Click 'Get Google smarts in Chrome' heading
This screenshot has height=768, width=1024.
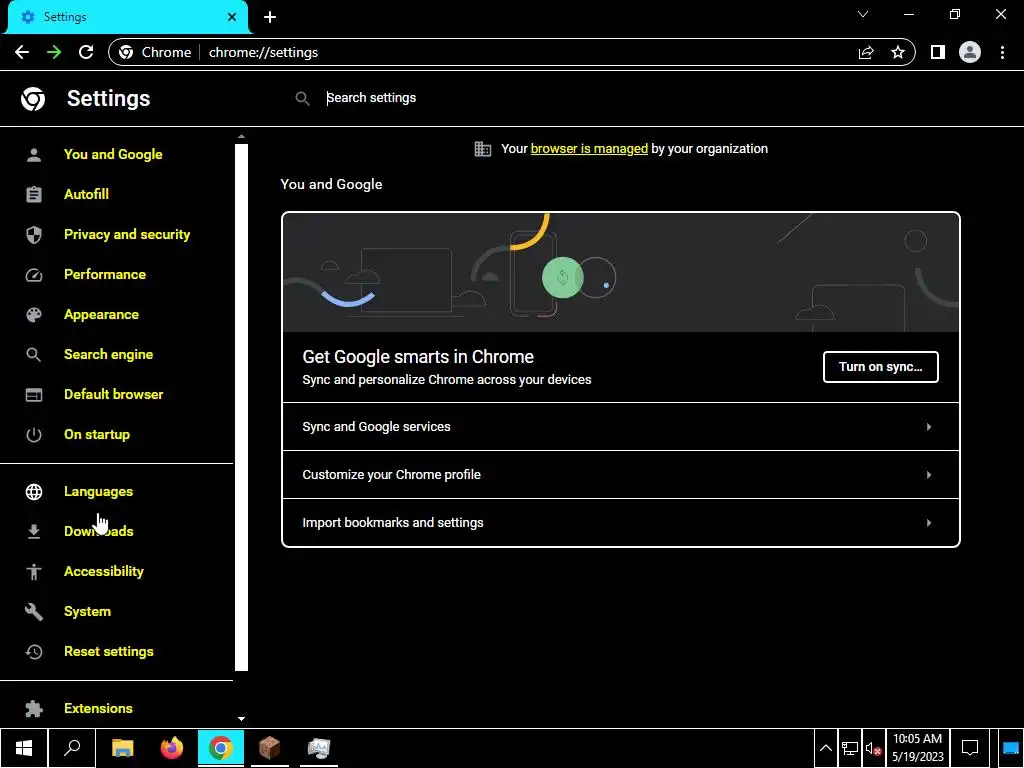pos(418,357)
